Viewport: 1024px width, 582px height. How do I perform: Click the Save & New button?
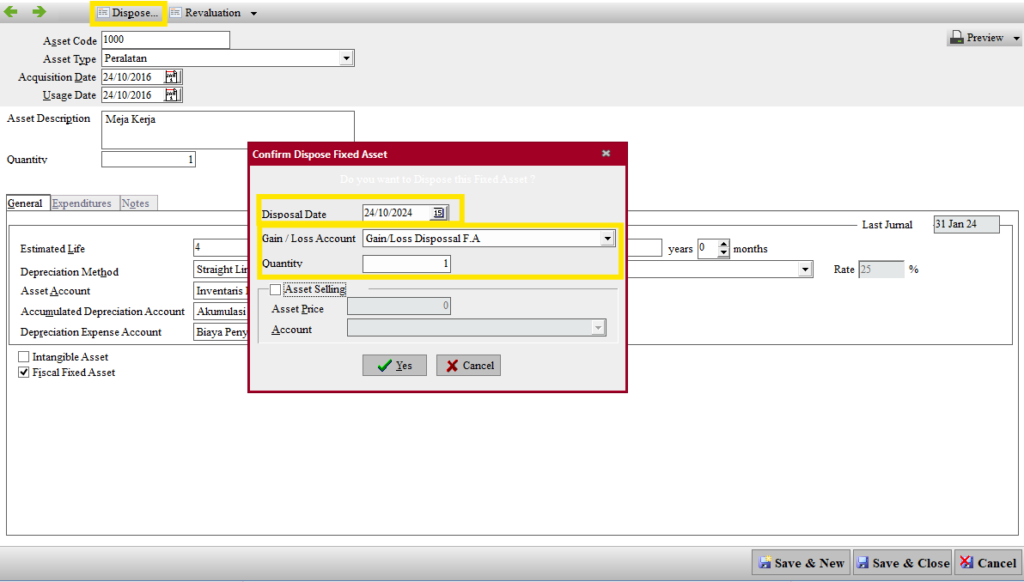(x=801, y=562)
